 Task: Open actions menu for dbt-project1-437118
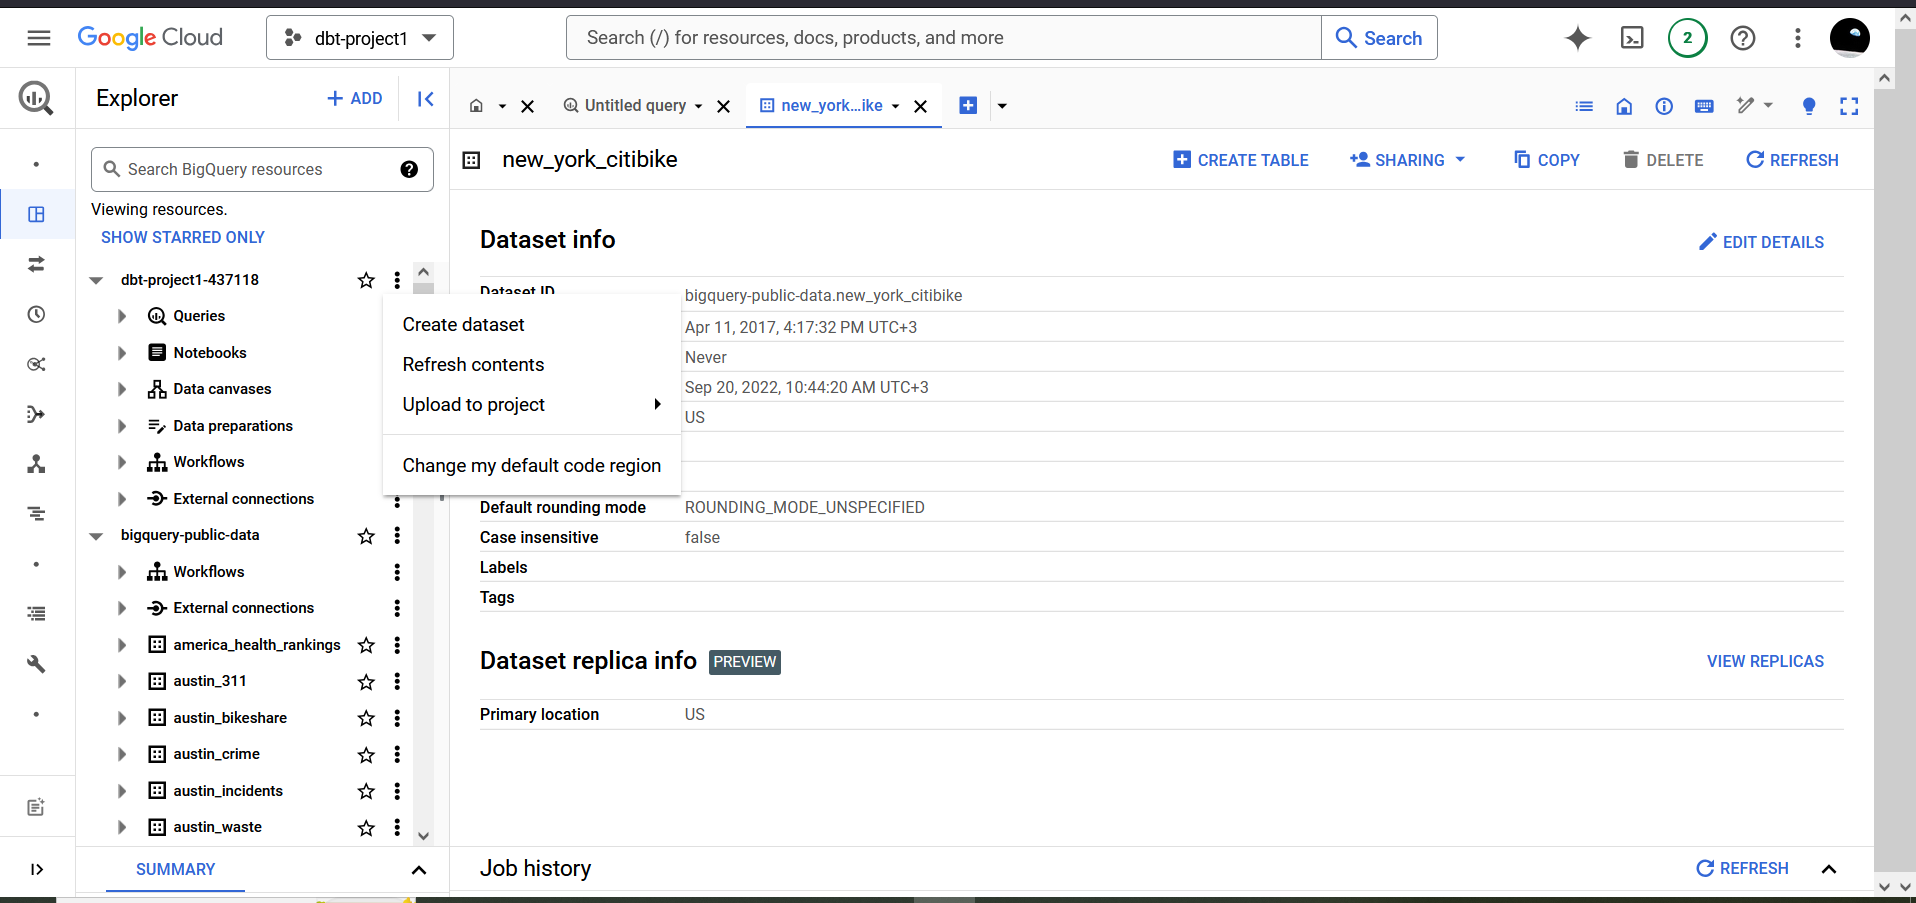coord(397,280)
